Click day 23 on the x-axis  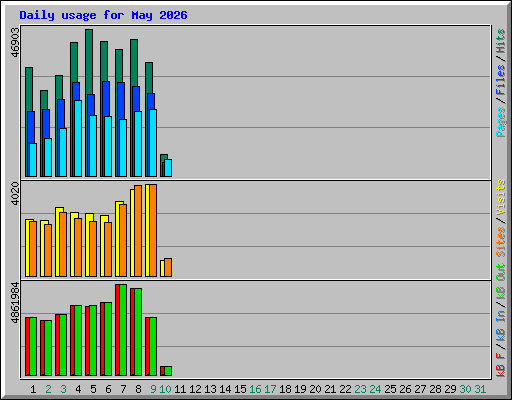360,389
